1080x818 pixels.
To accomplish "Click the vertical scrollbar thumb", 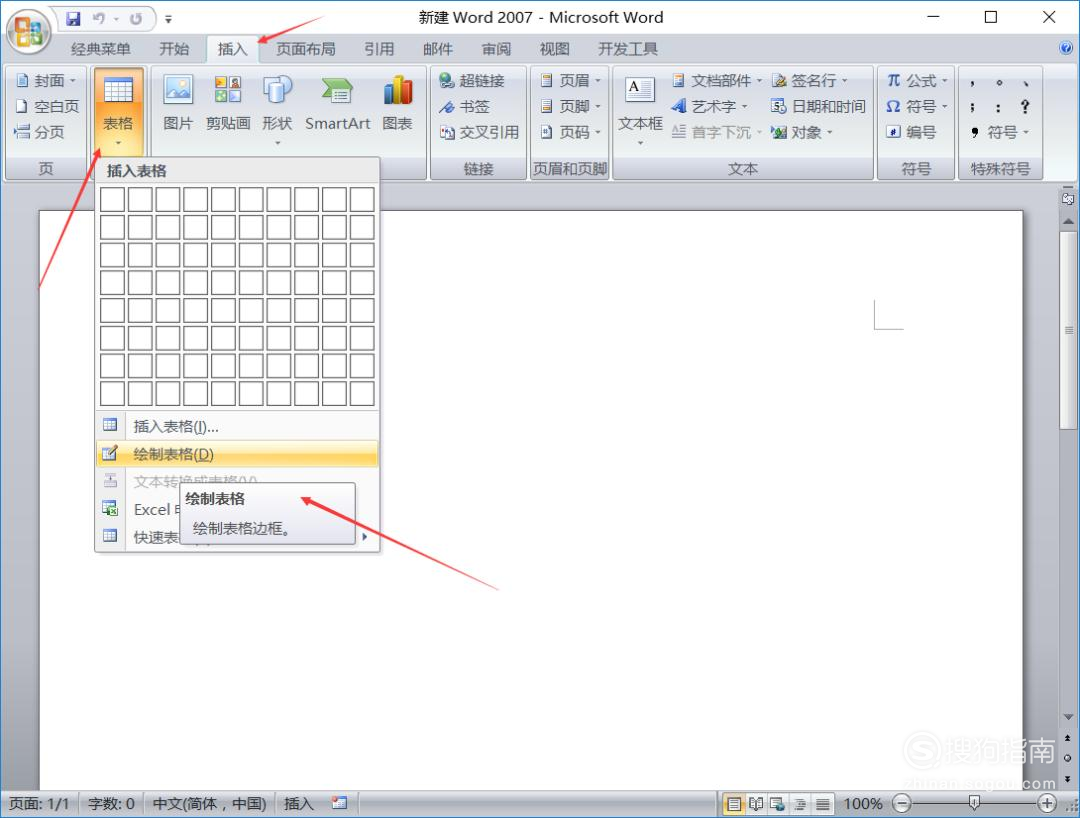I will (1068, 331).
